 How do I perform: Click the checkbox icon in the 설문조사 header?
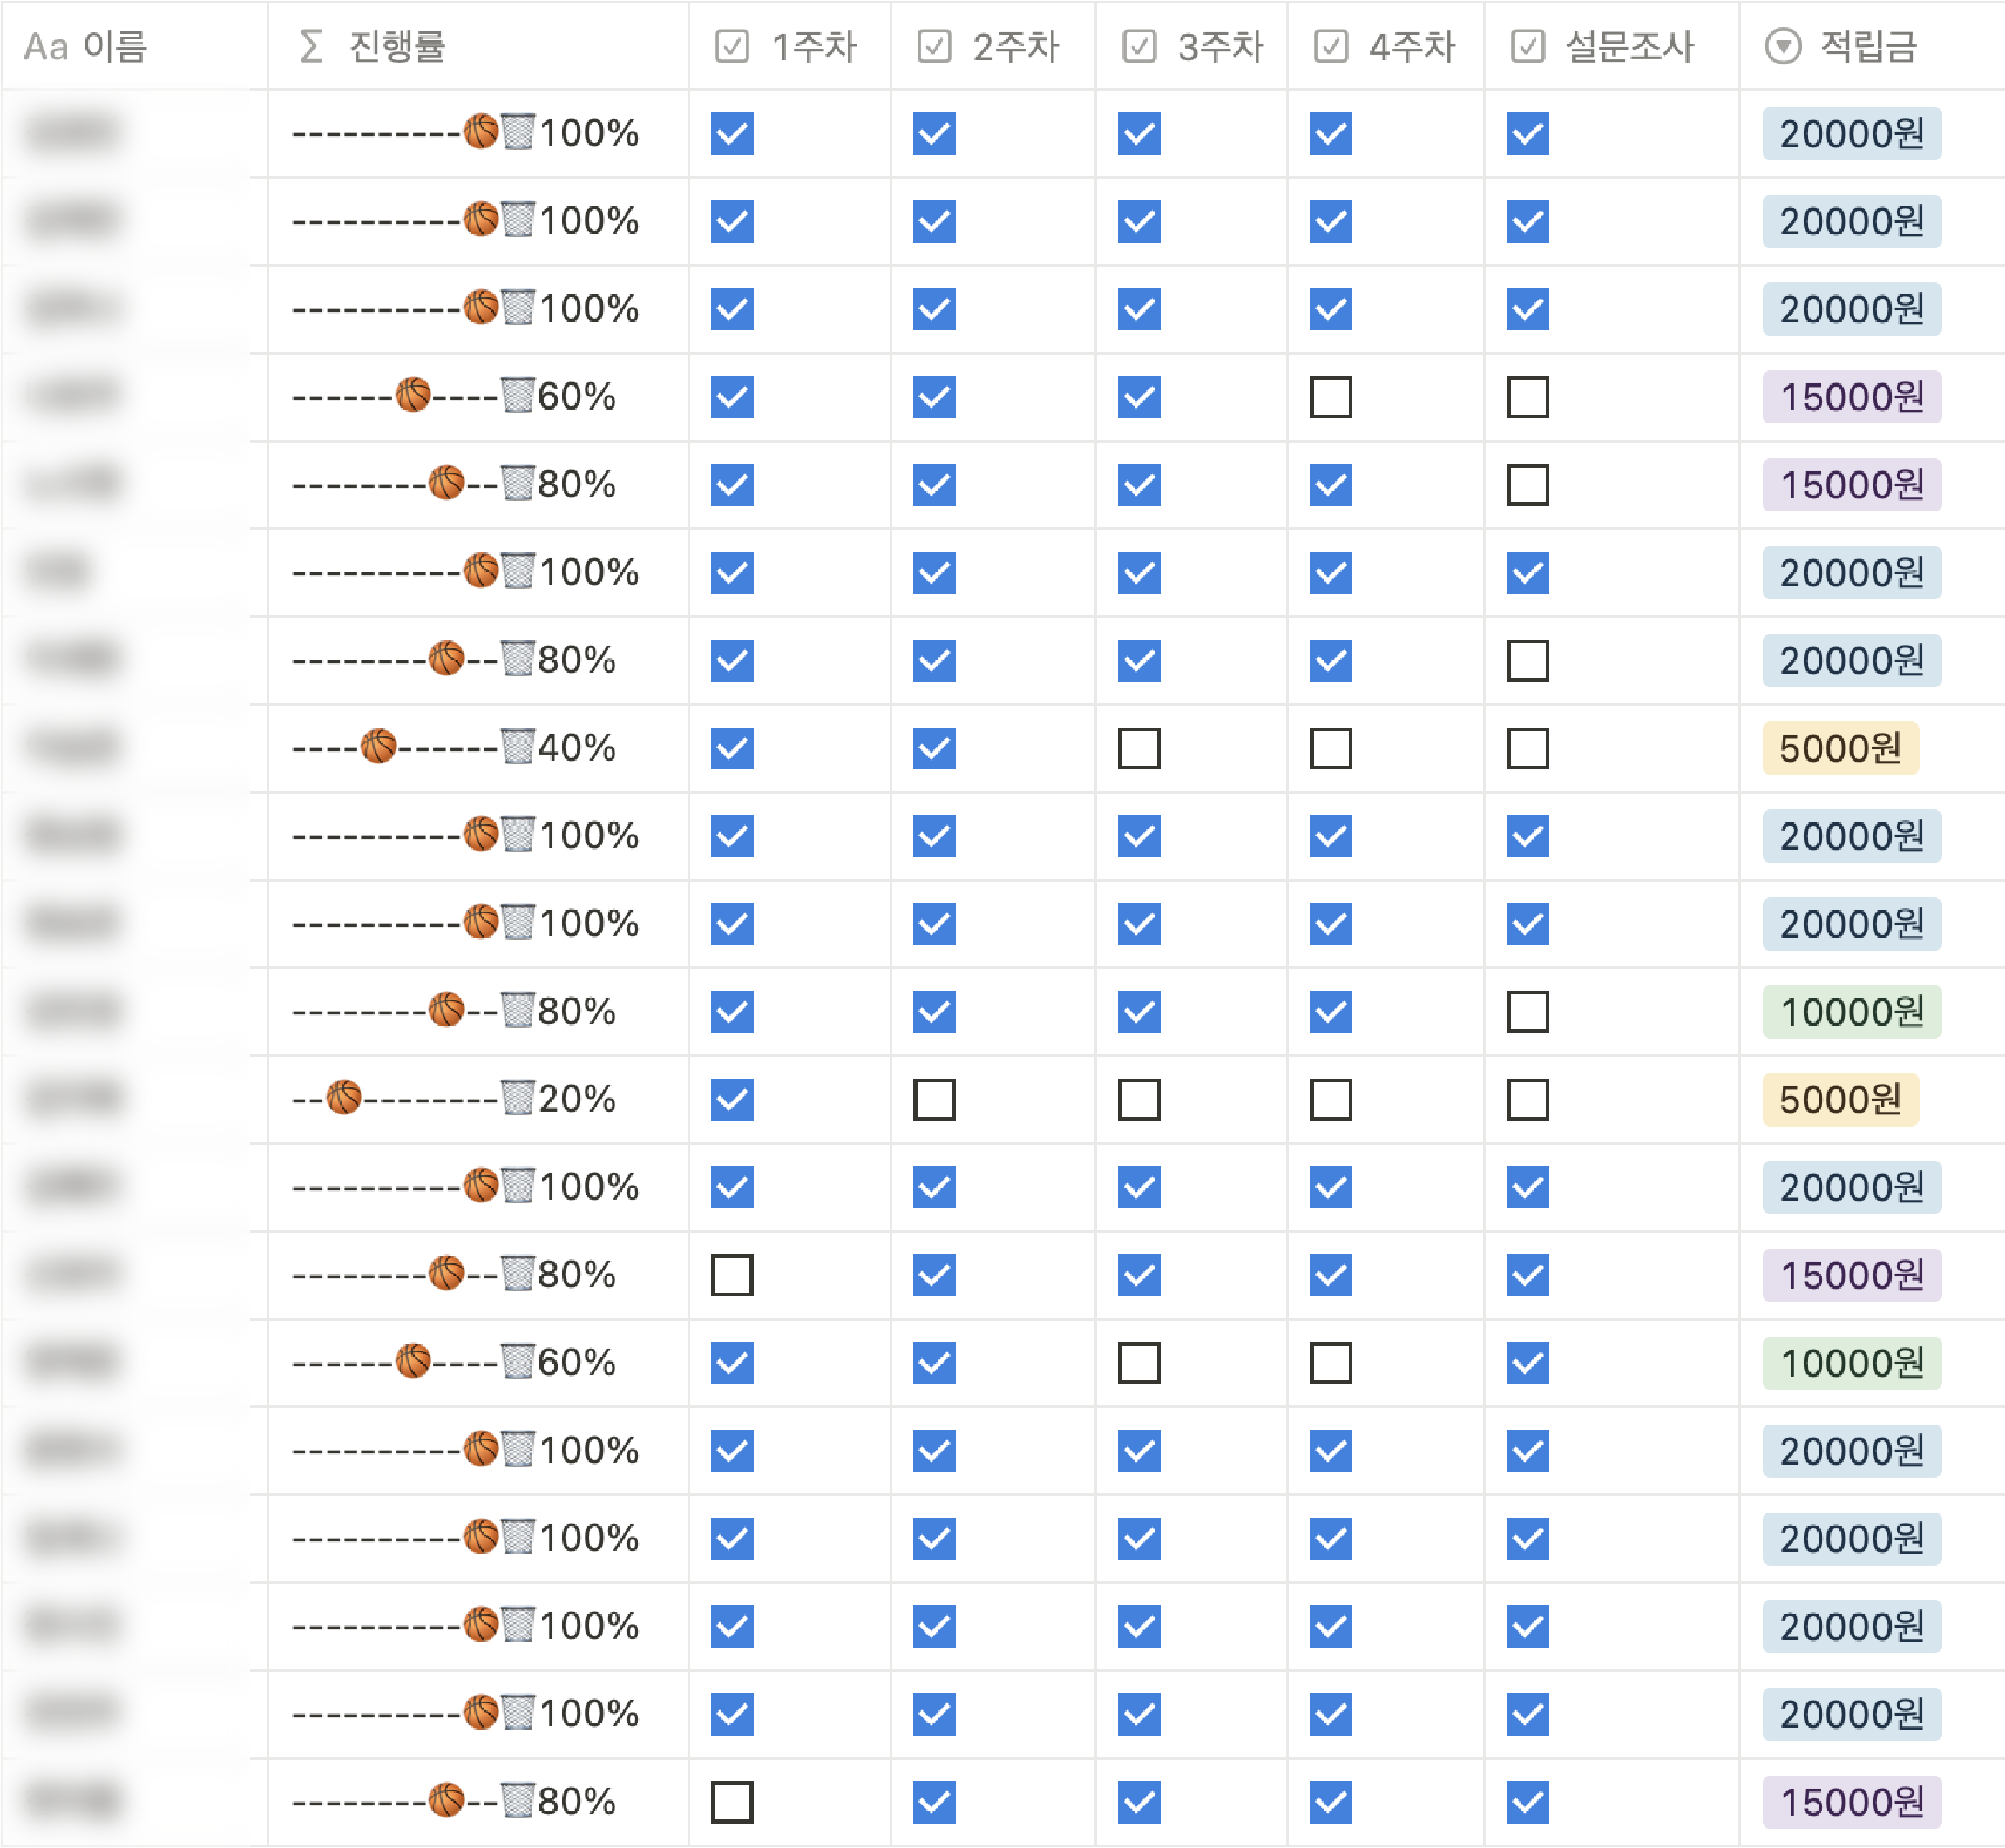point(1527,46)
